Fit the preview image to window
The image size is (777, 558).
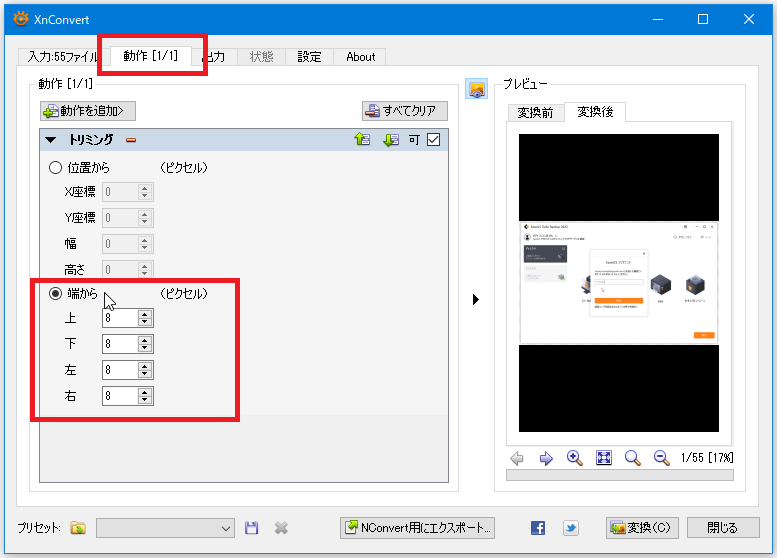[x=604, y=458]
